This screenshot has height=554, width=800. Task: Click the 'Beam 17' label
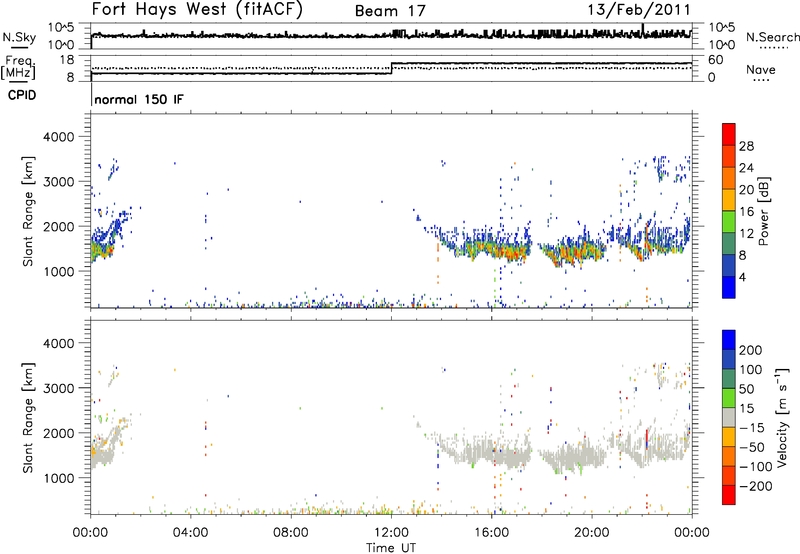point(390,11)
